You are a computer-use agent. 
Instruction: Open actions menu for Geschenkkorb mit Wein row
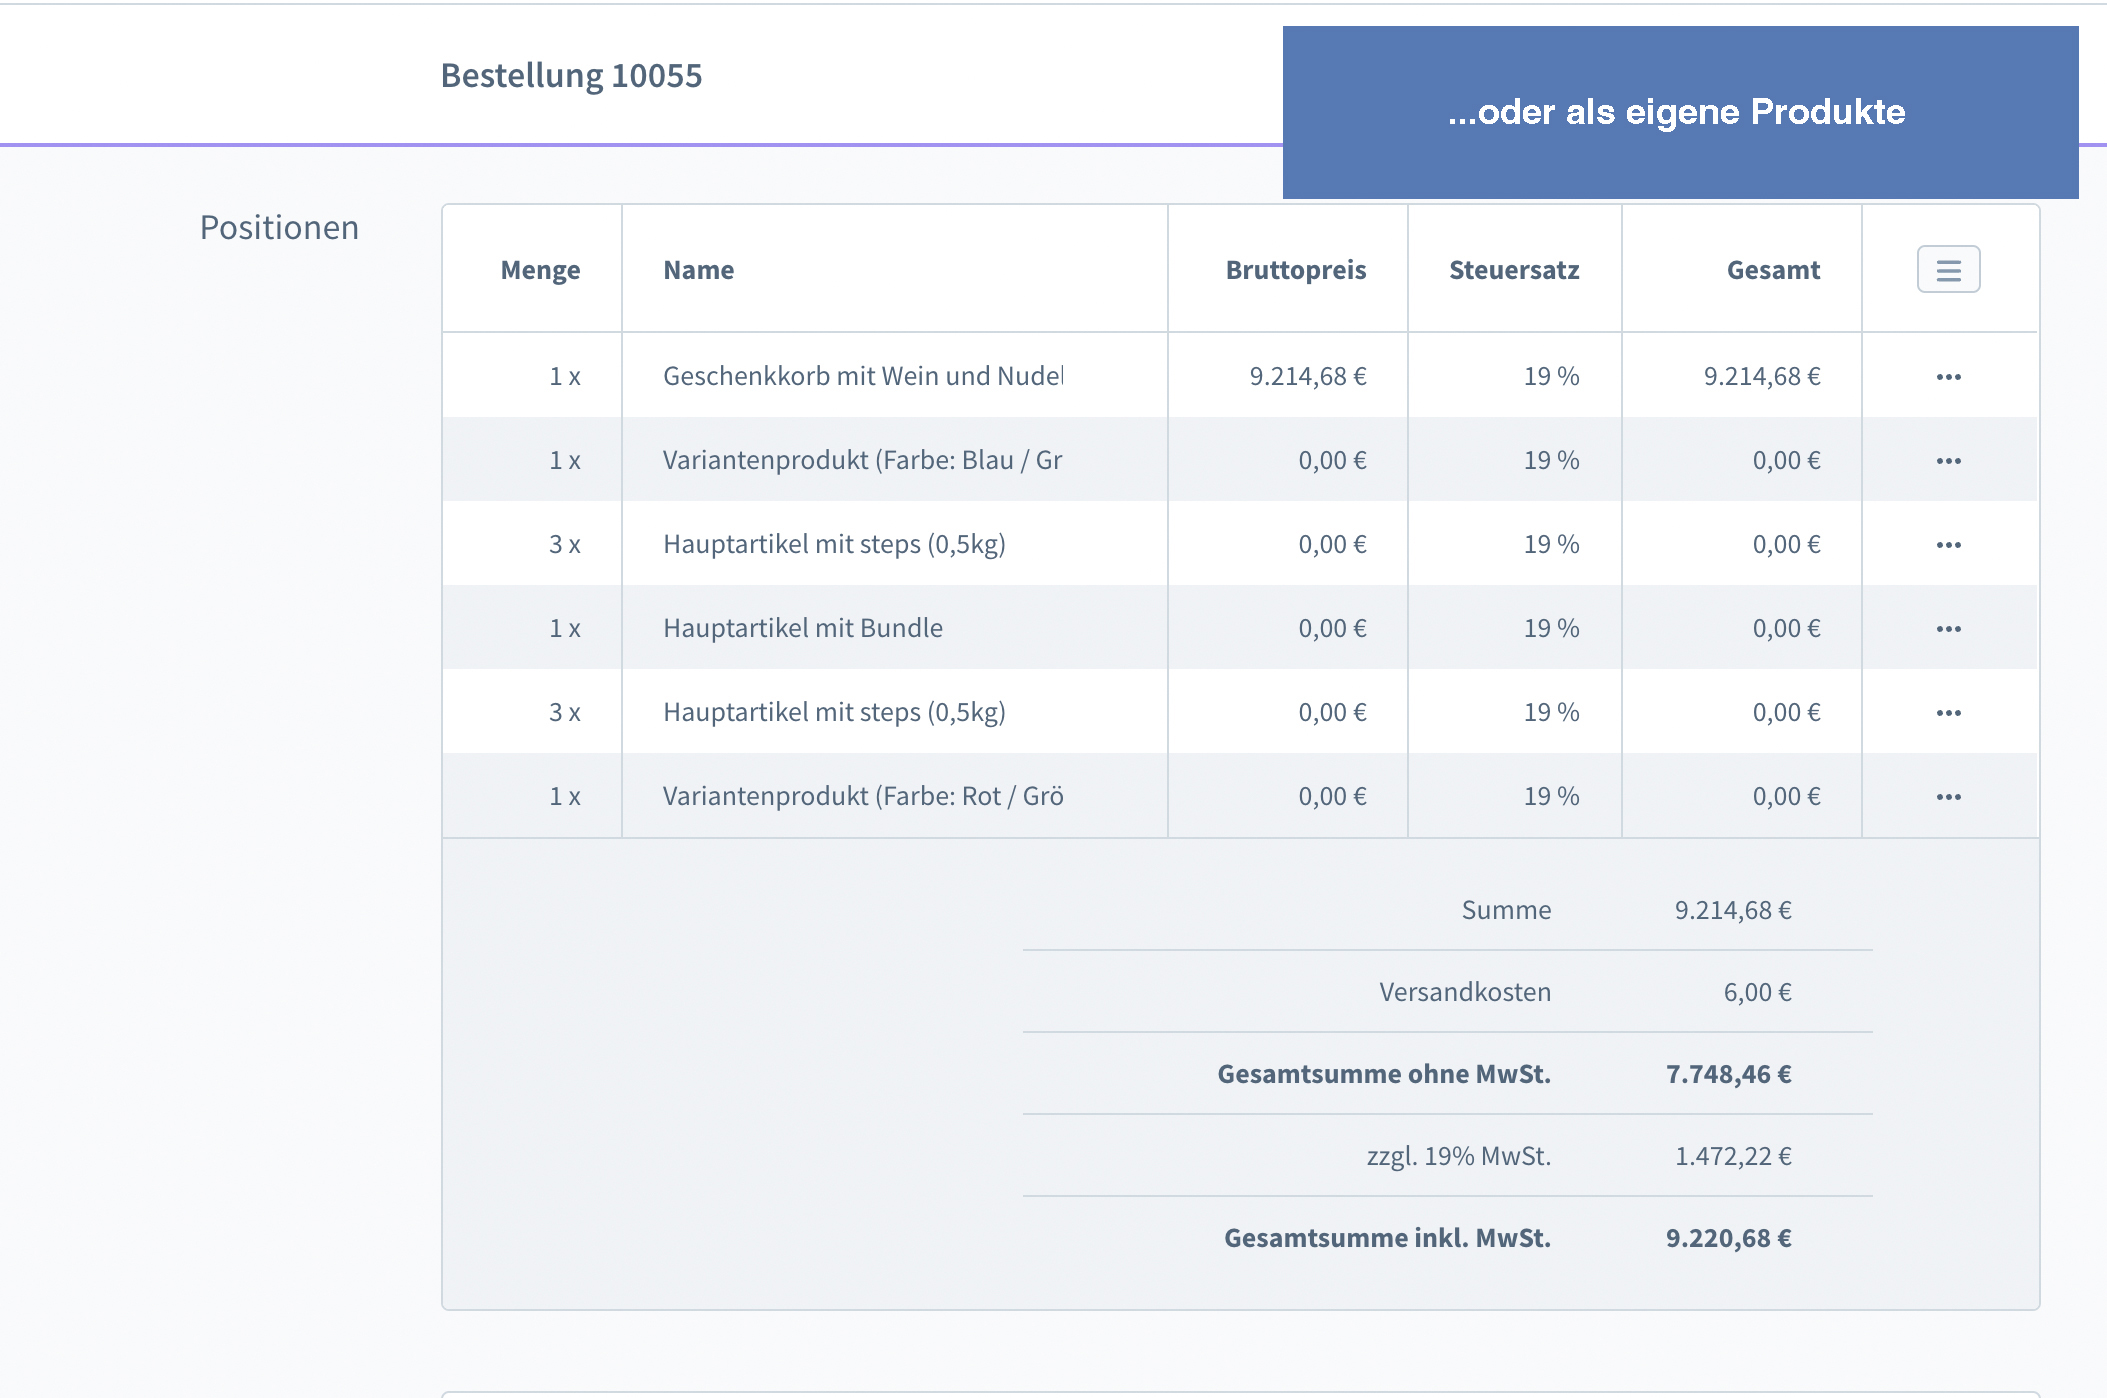click(1948, 377)
